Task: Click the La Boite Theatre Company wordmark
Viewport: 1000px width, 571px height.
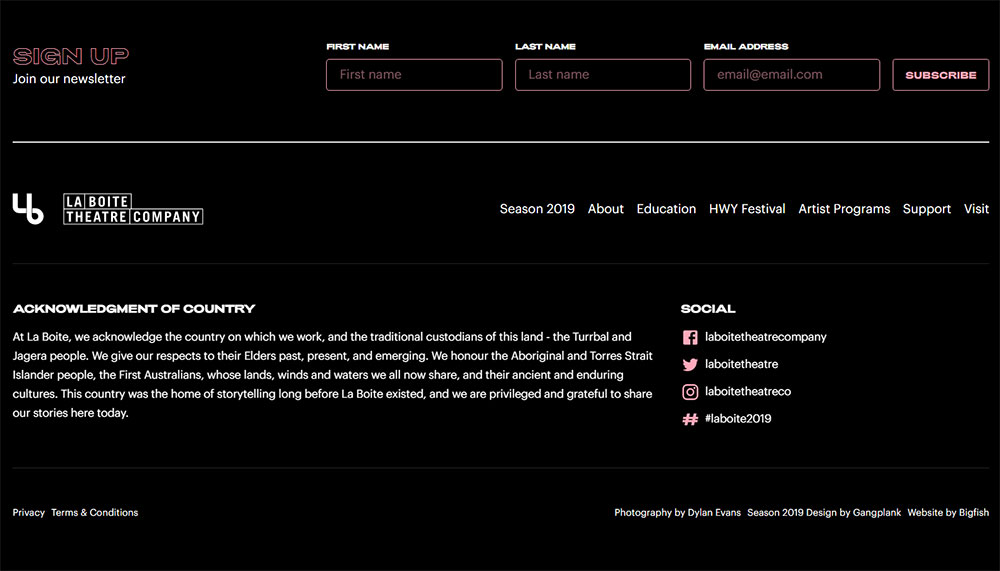Action: point(133,209)
